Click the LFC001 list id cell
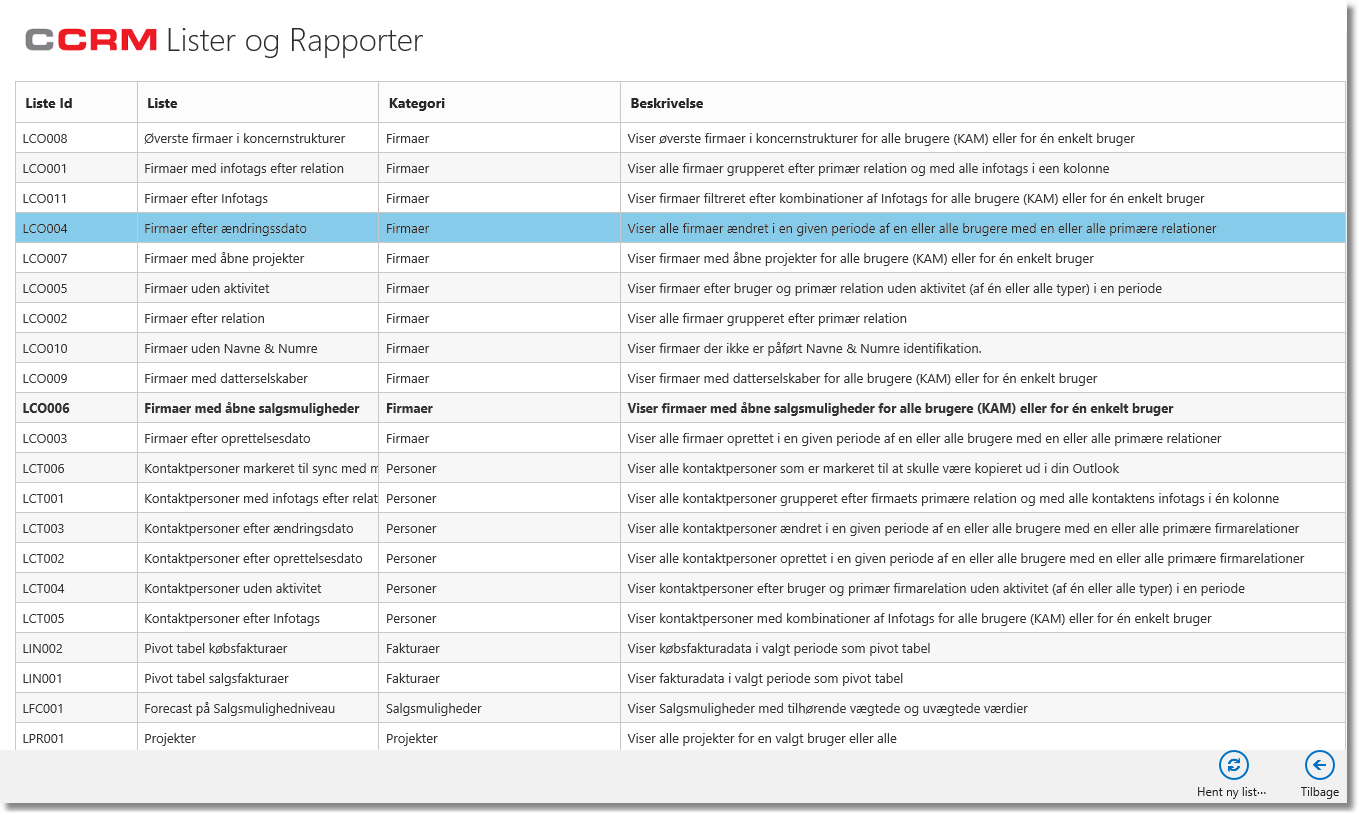Viewport: 1359px width, 815px height. click(x=77, y=708)
